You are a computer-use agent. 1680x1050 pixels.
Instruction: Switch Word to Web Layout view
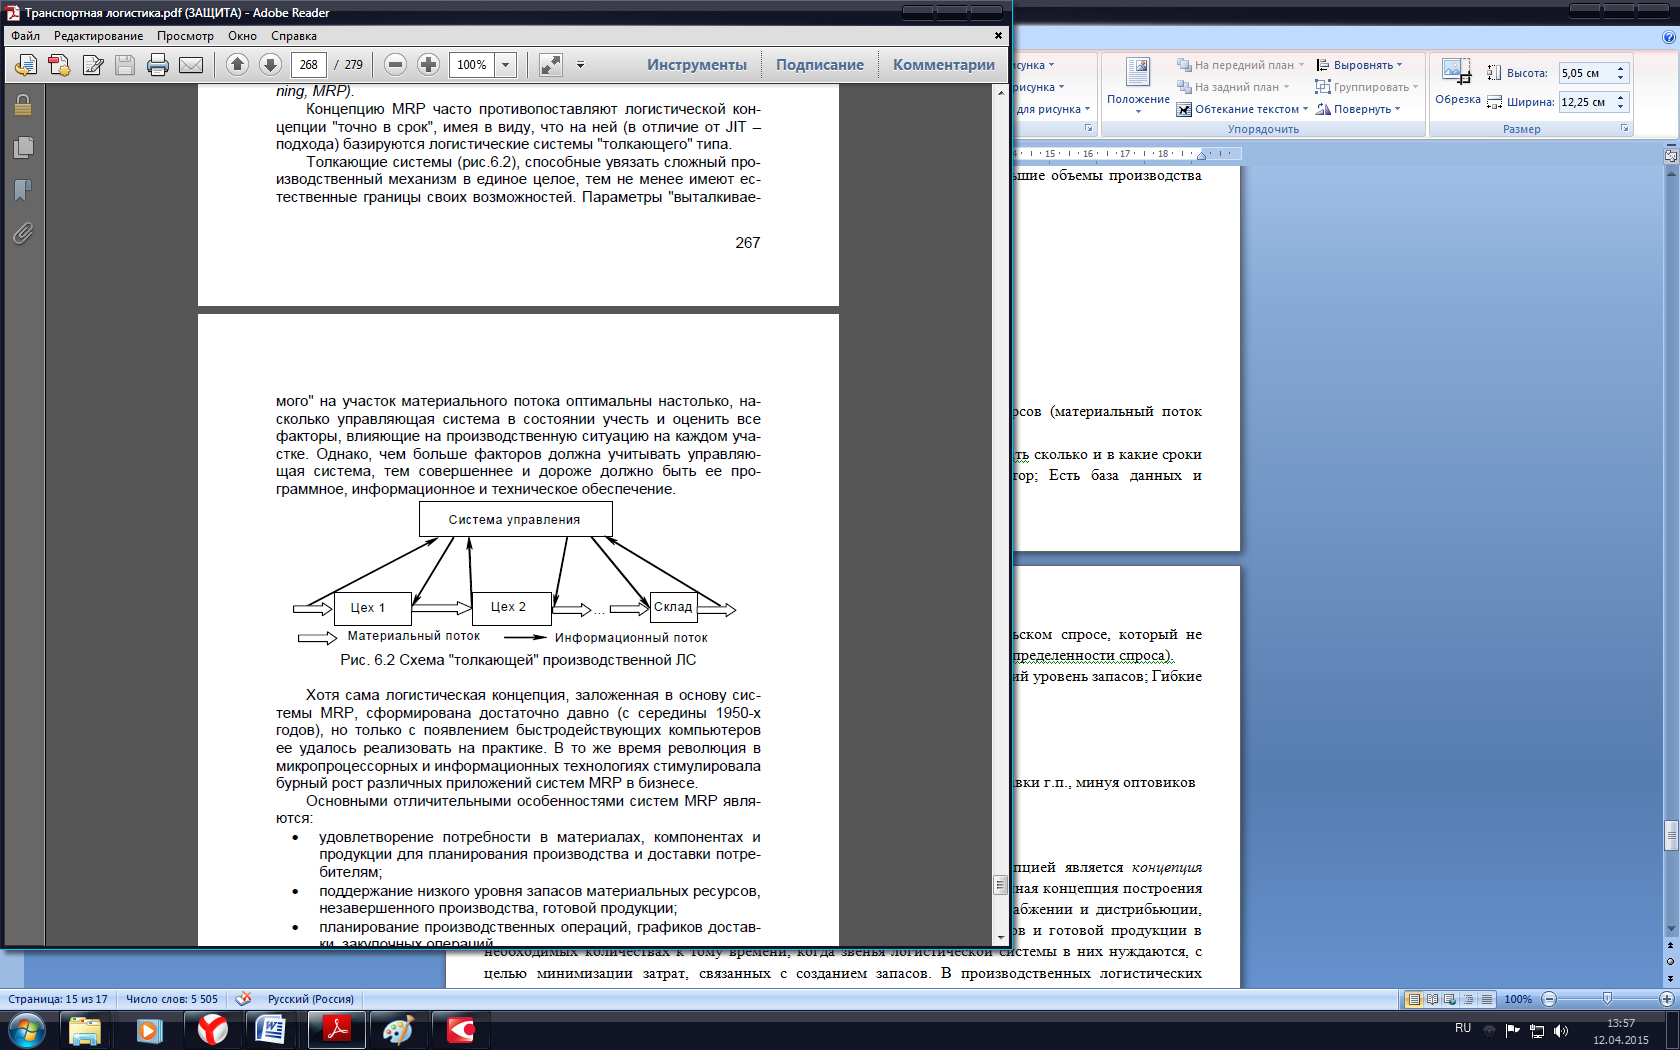click(1450, 999)
